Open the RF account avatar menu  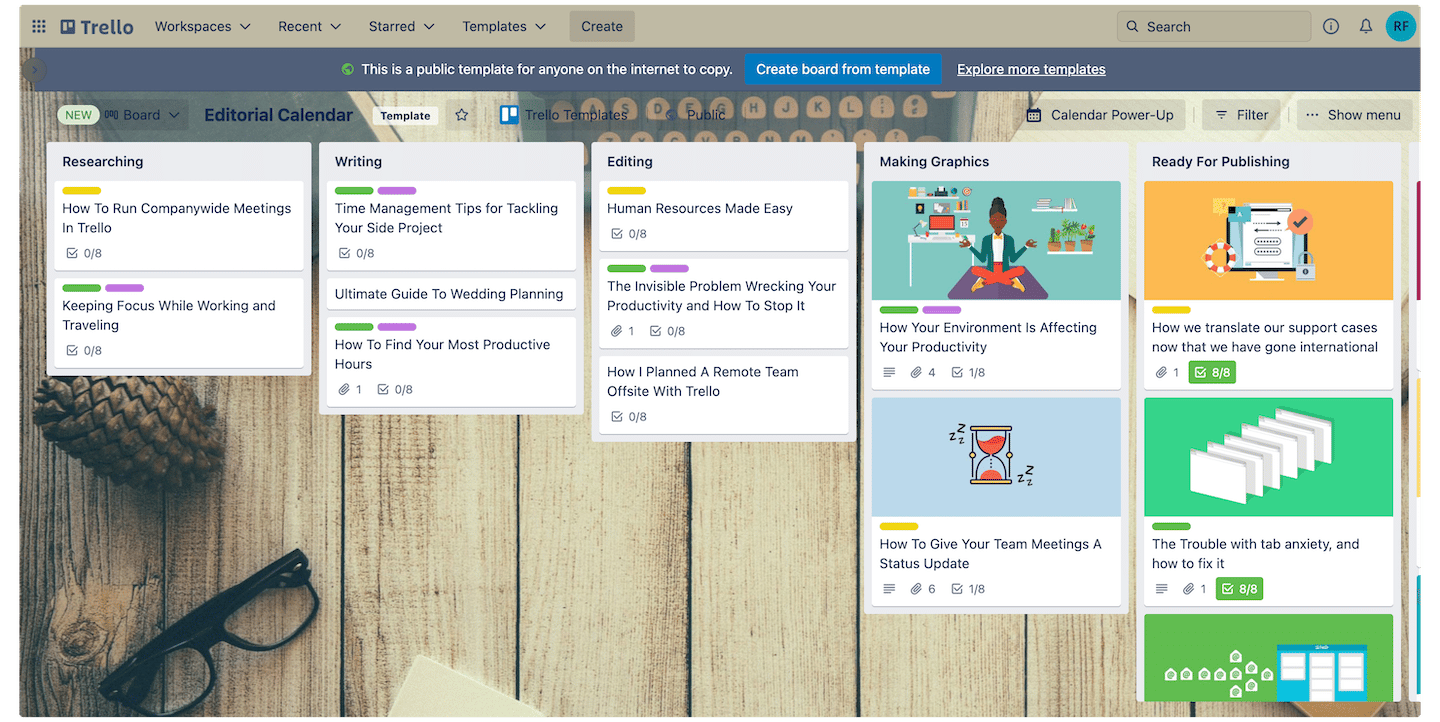click(1401, 27)
